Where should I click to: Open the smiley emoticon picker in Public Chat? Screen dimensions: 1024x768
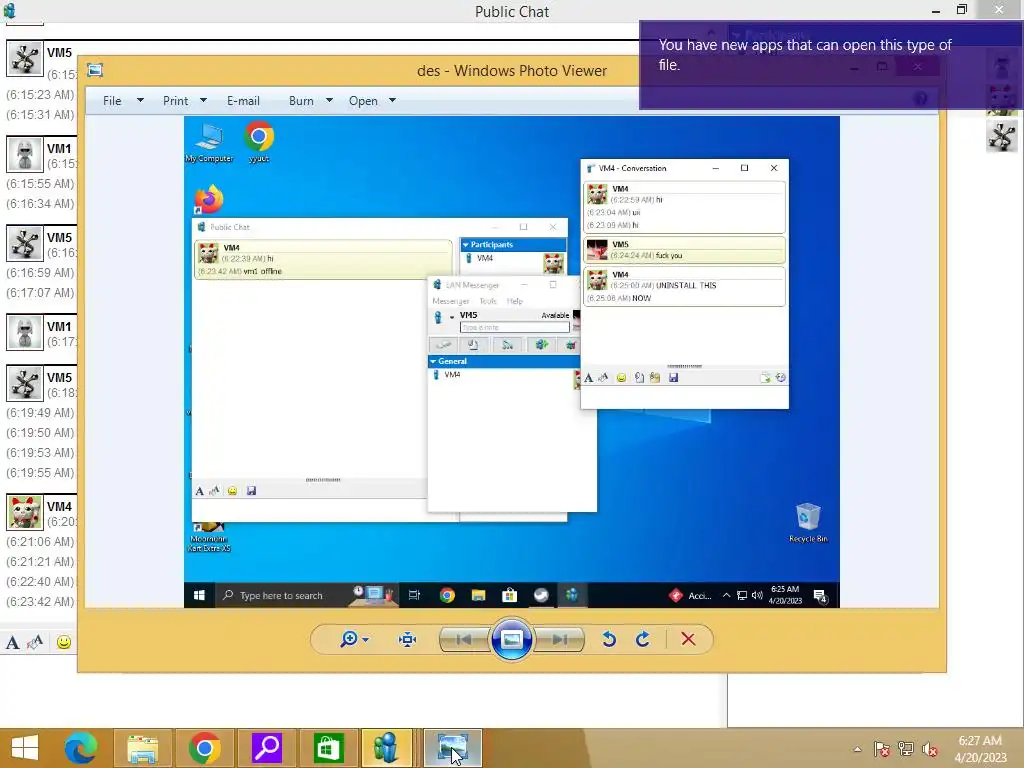click(x=63, y=643)
